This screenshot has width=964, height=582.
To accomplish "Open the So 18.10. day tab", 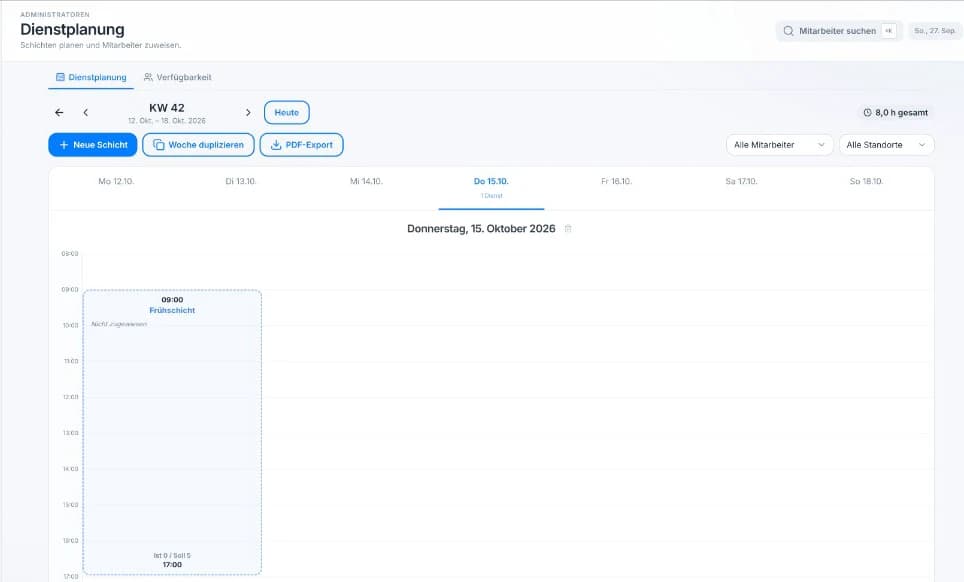I will coord(866,181).
